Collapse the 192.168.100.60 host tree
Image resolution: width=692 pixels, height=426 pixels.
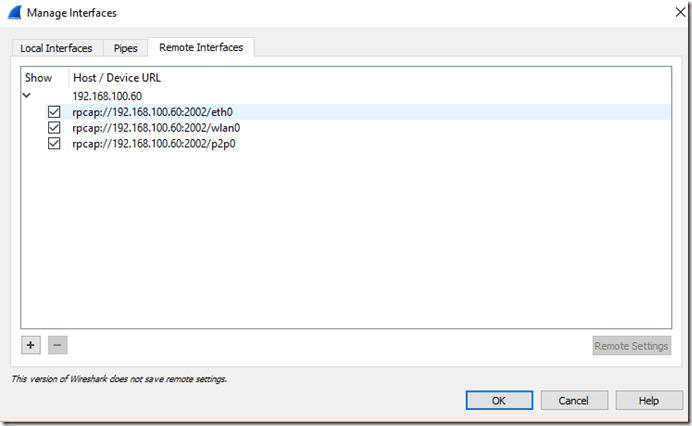(x=27, y=96)
